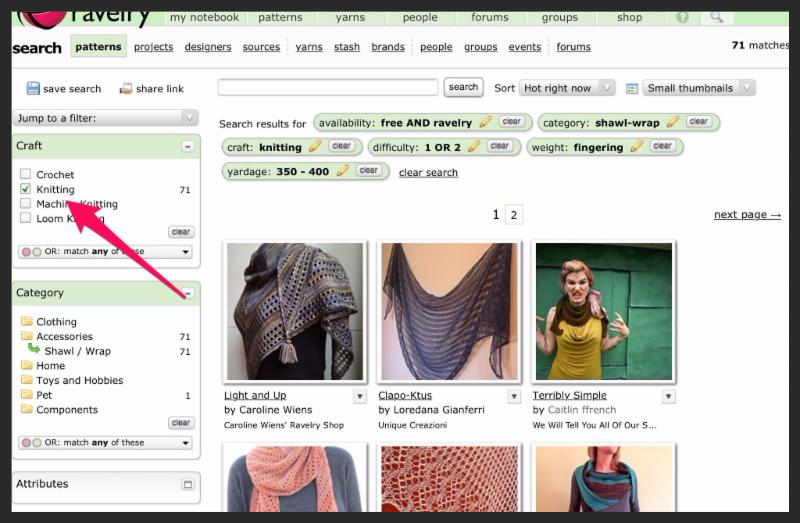Click the share link icon
The height and width of the screenshot is (523, 800).
point(126,89)
